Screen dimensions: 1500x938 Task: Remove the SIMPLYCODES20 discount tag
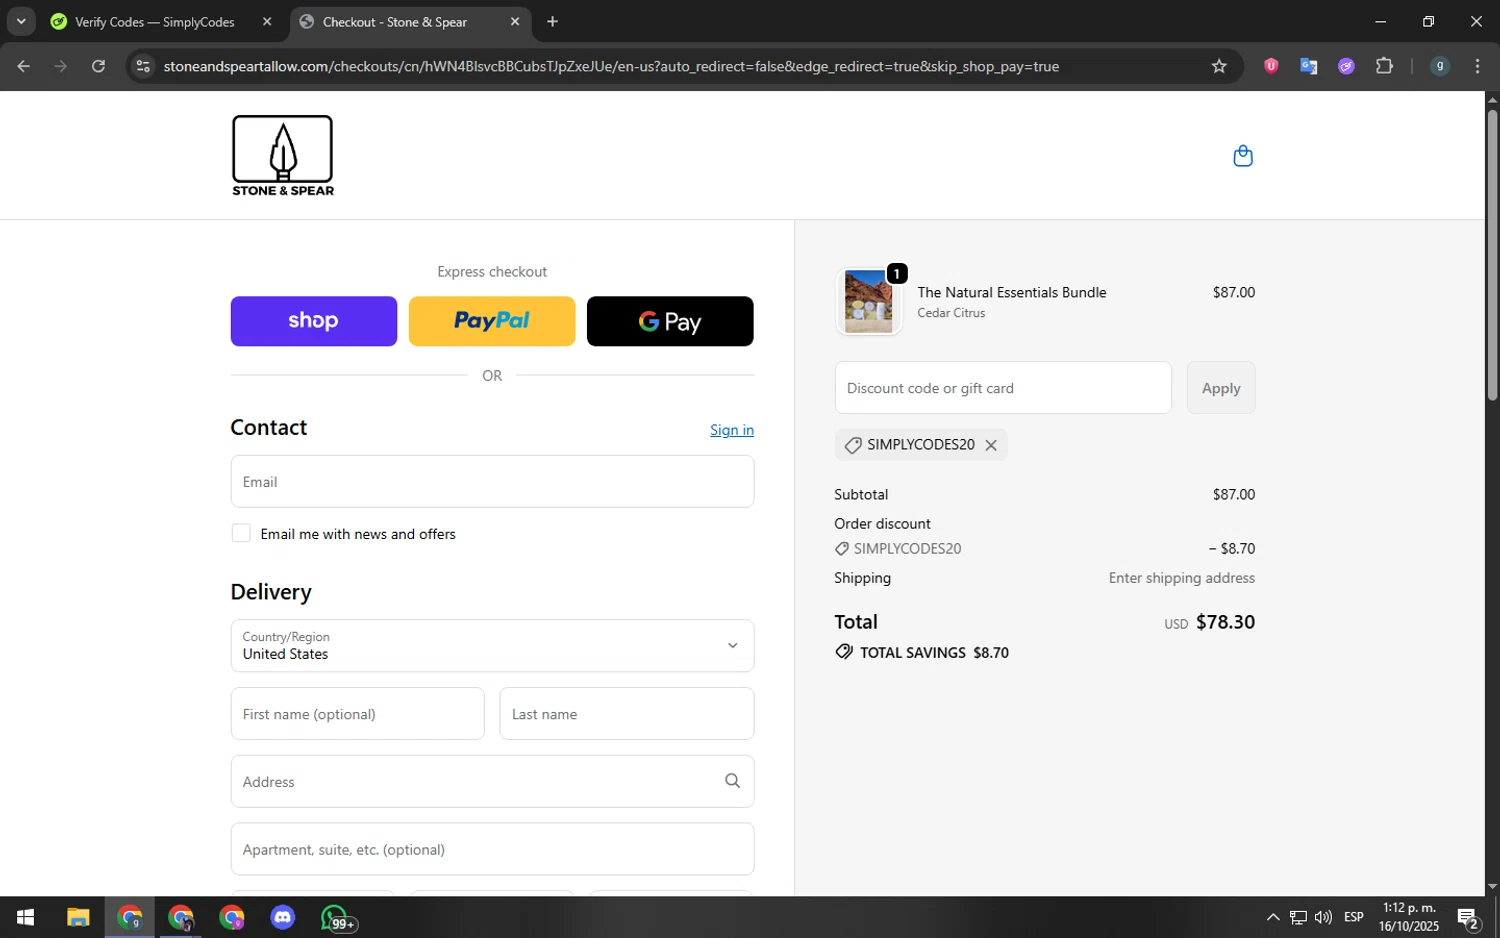(x=991, y=445)
